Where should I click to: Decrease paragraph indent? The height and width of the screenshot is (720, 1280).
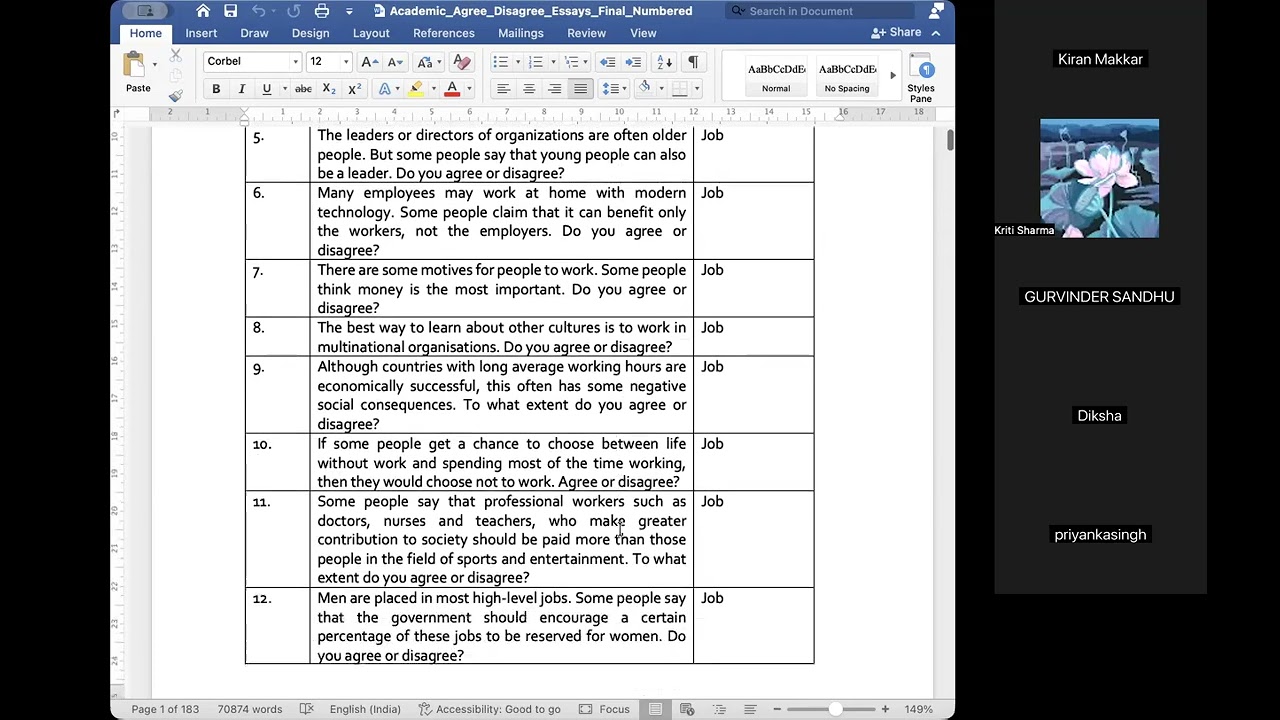608,62
